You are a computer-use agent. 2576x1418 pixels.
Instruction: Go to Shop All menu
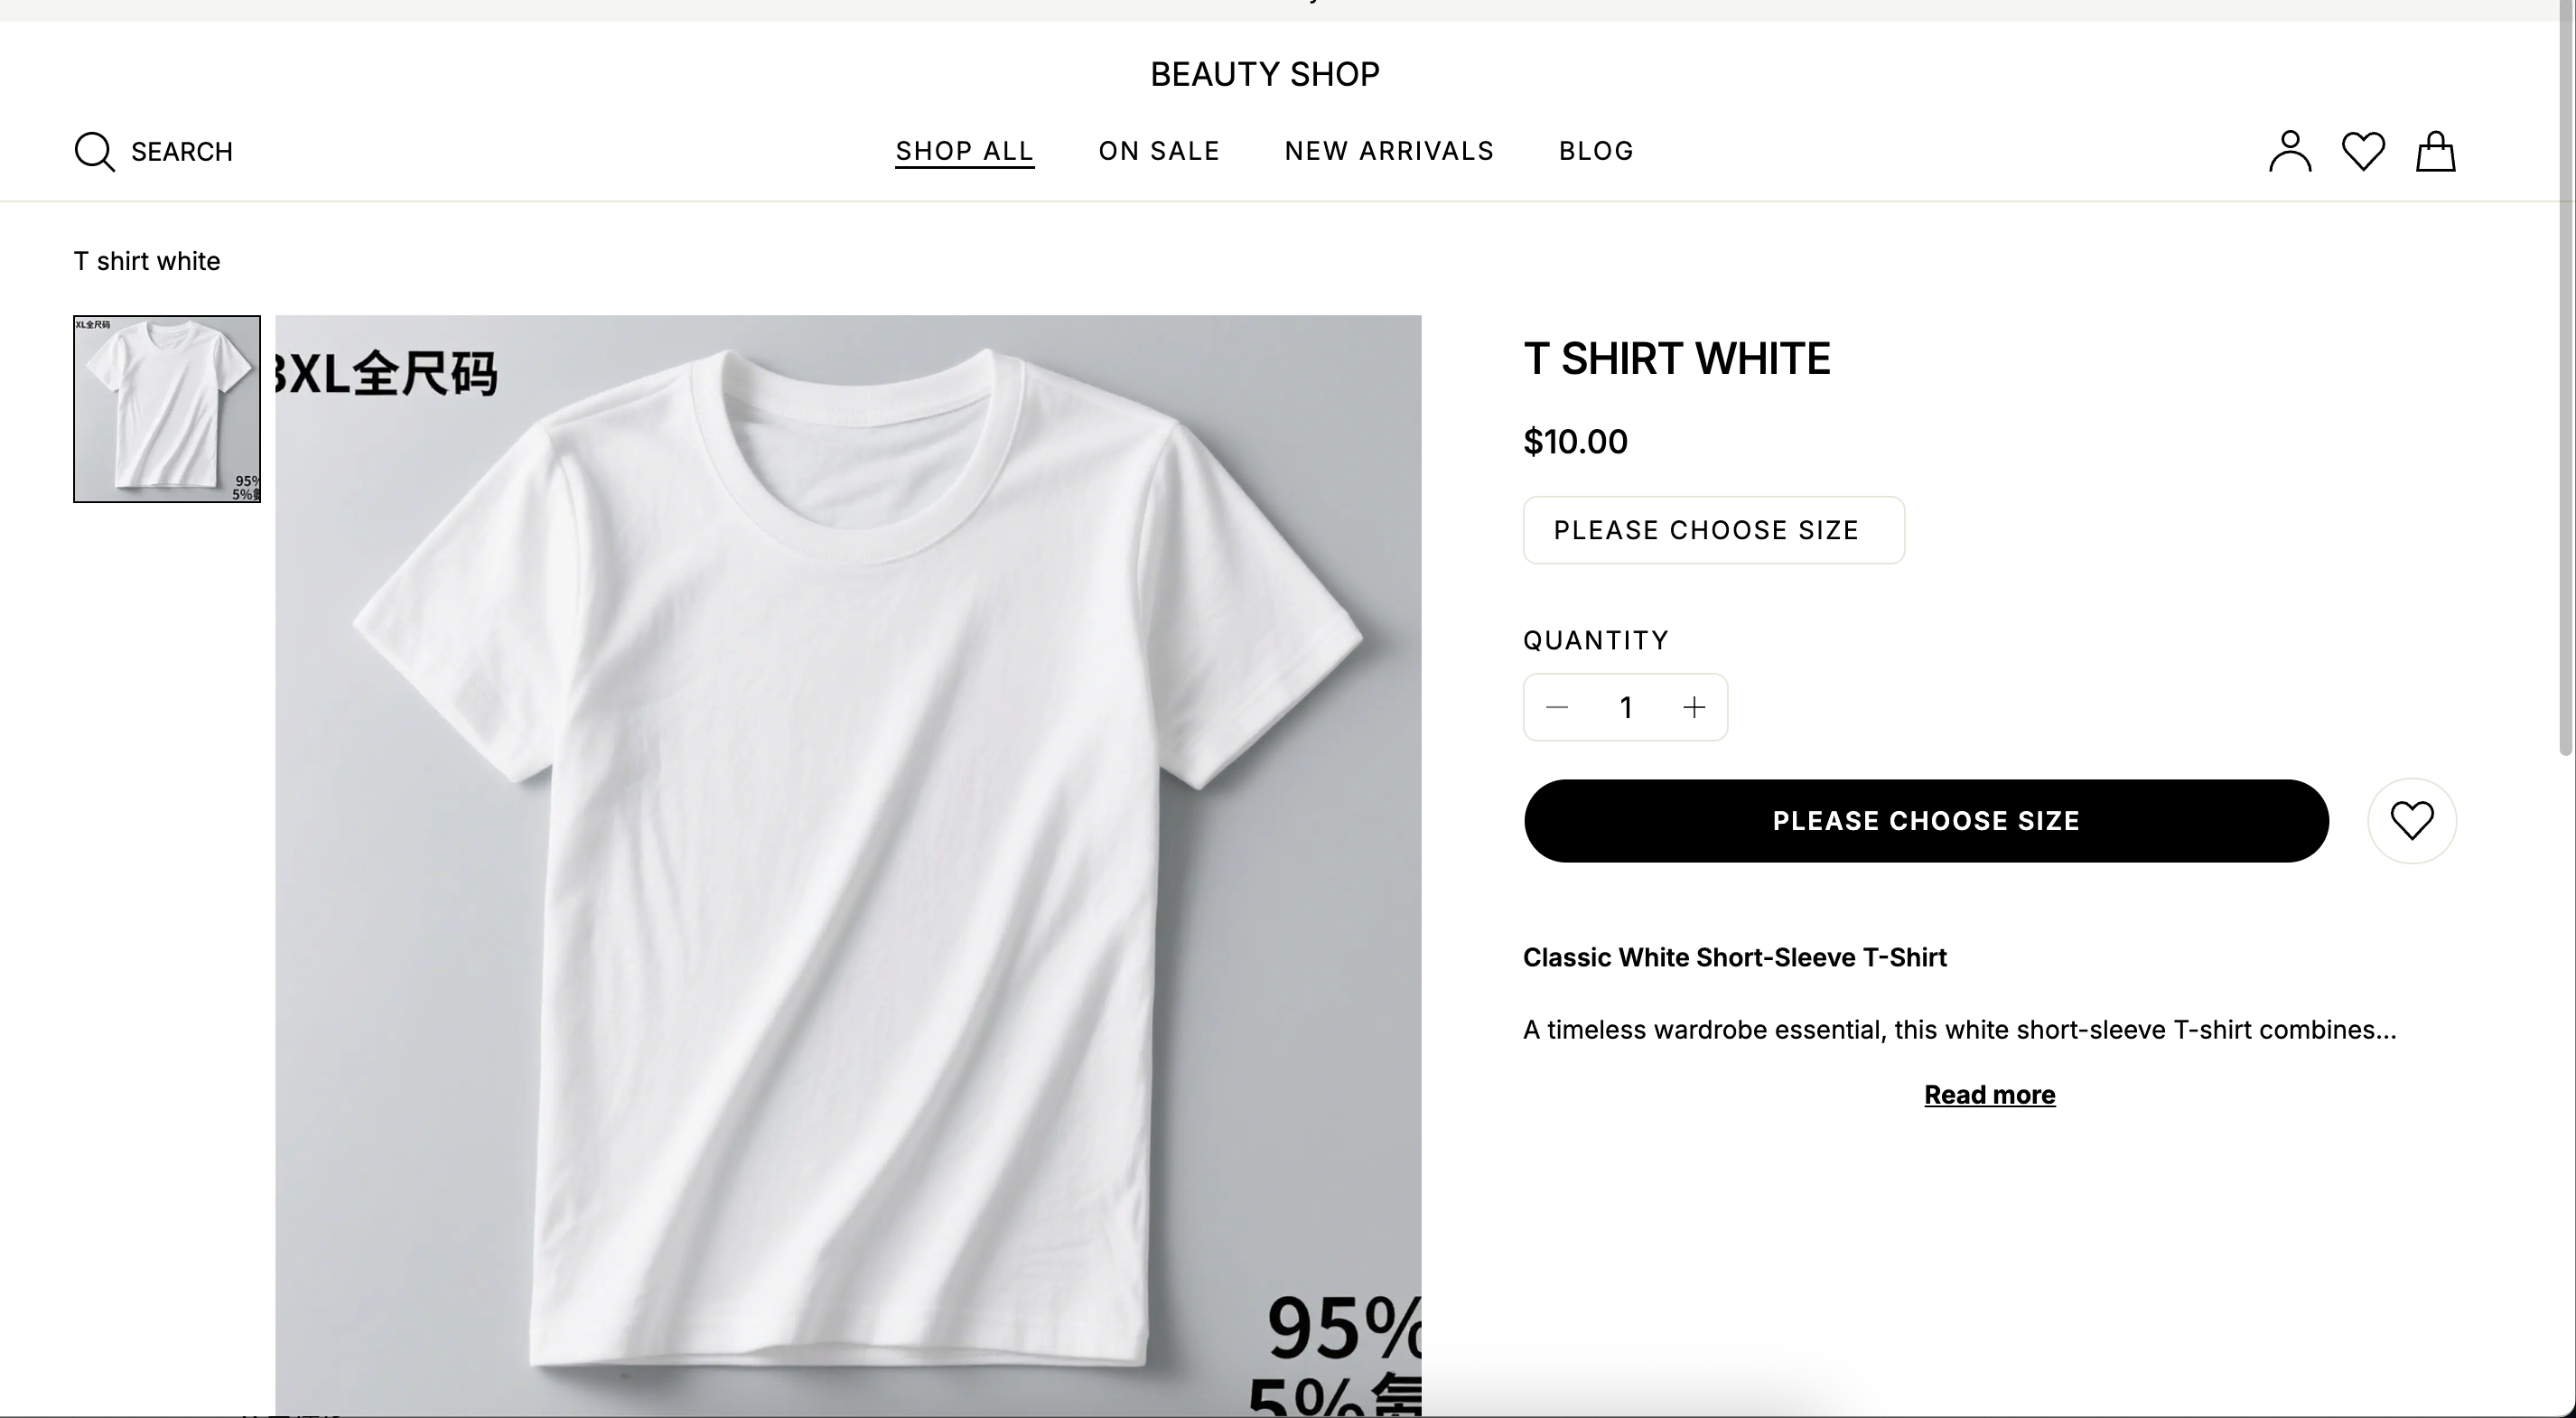(x=964, y=151)
